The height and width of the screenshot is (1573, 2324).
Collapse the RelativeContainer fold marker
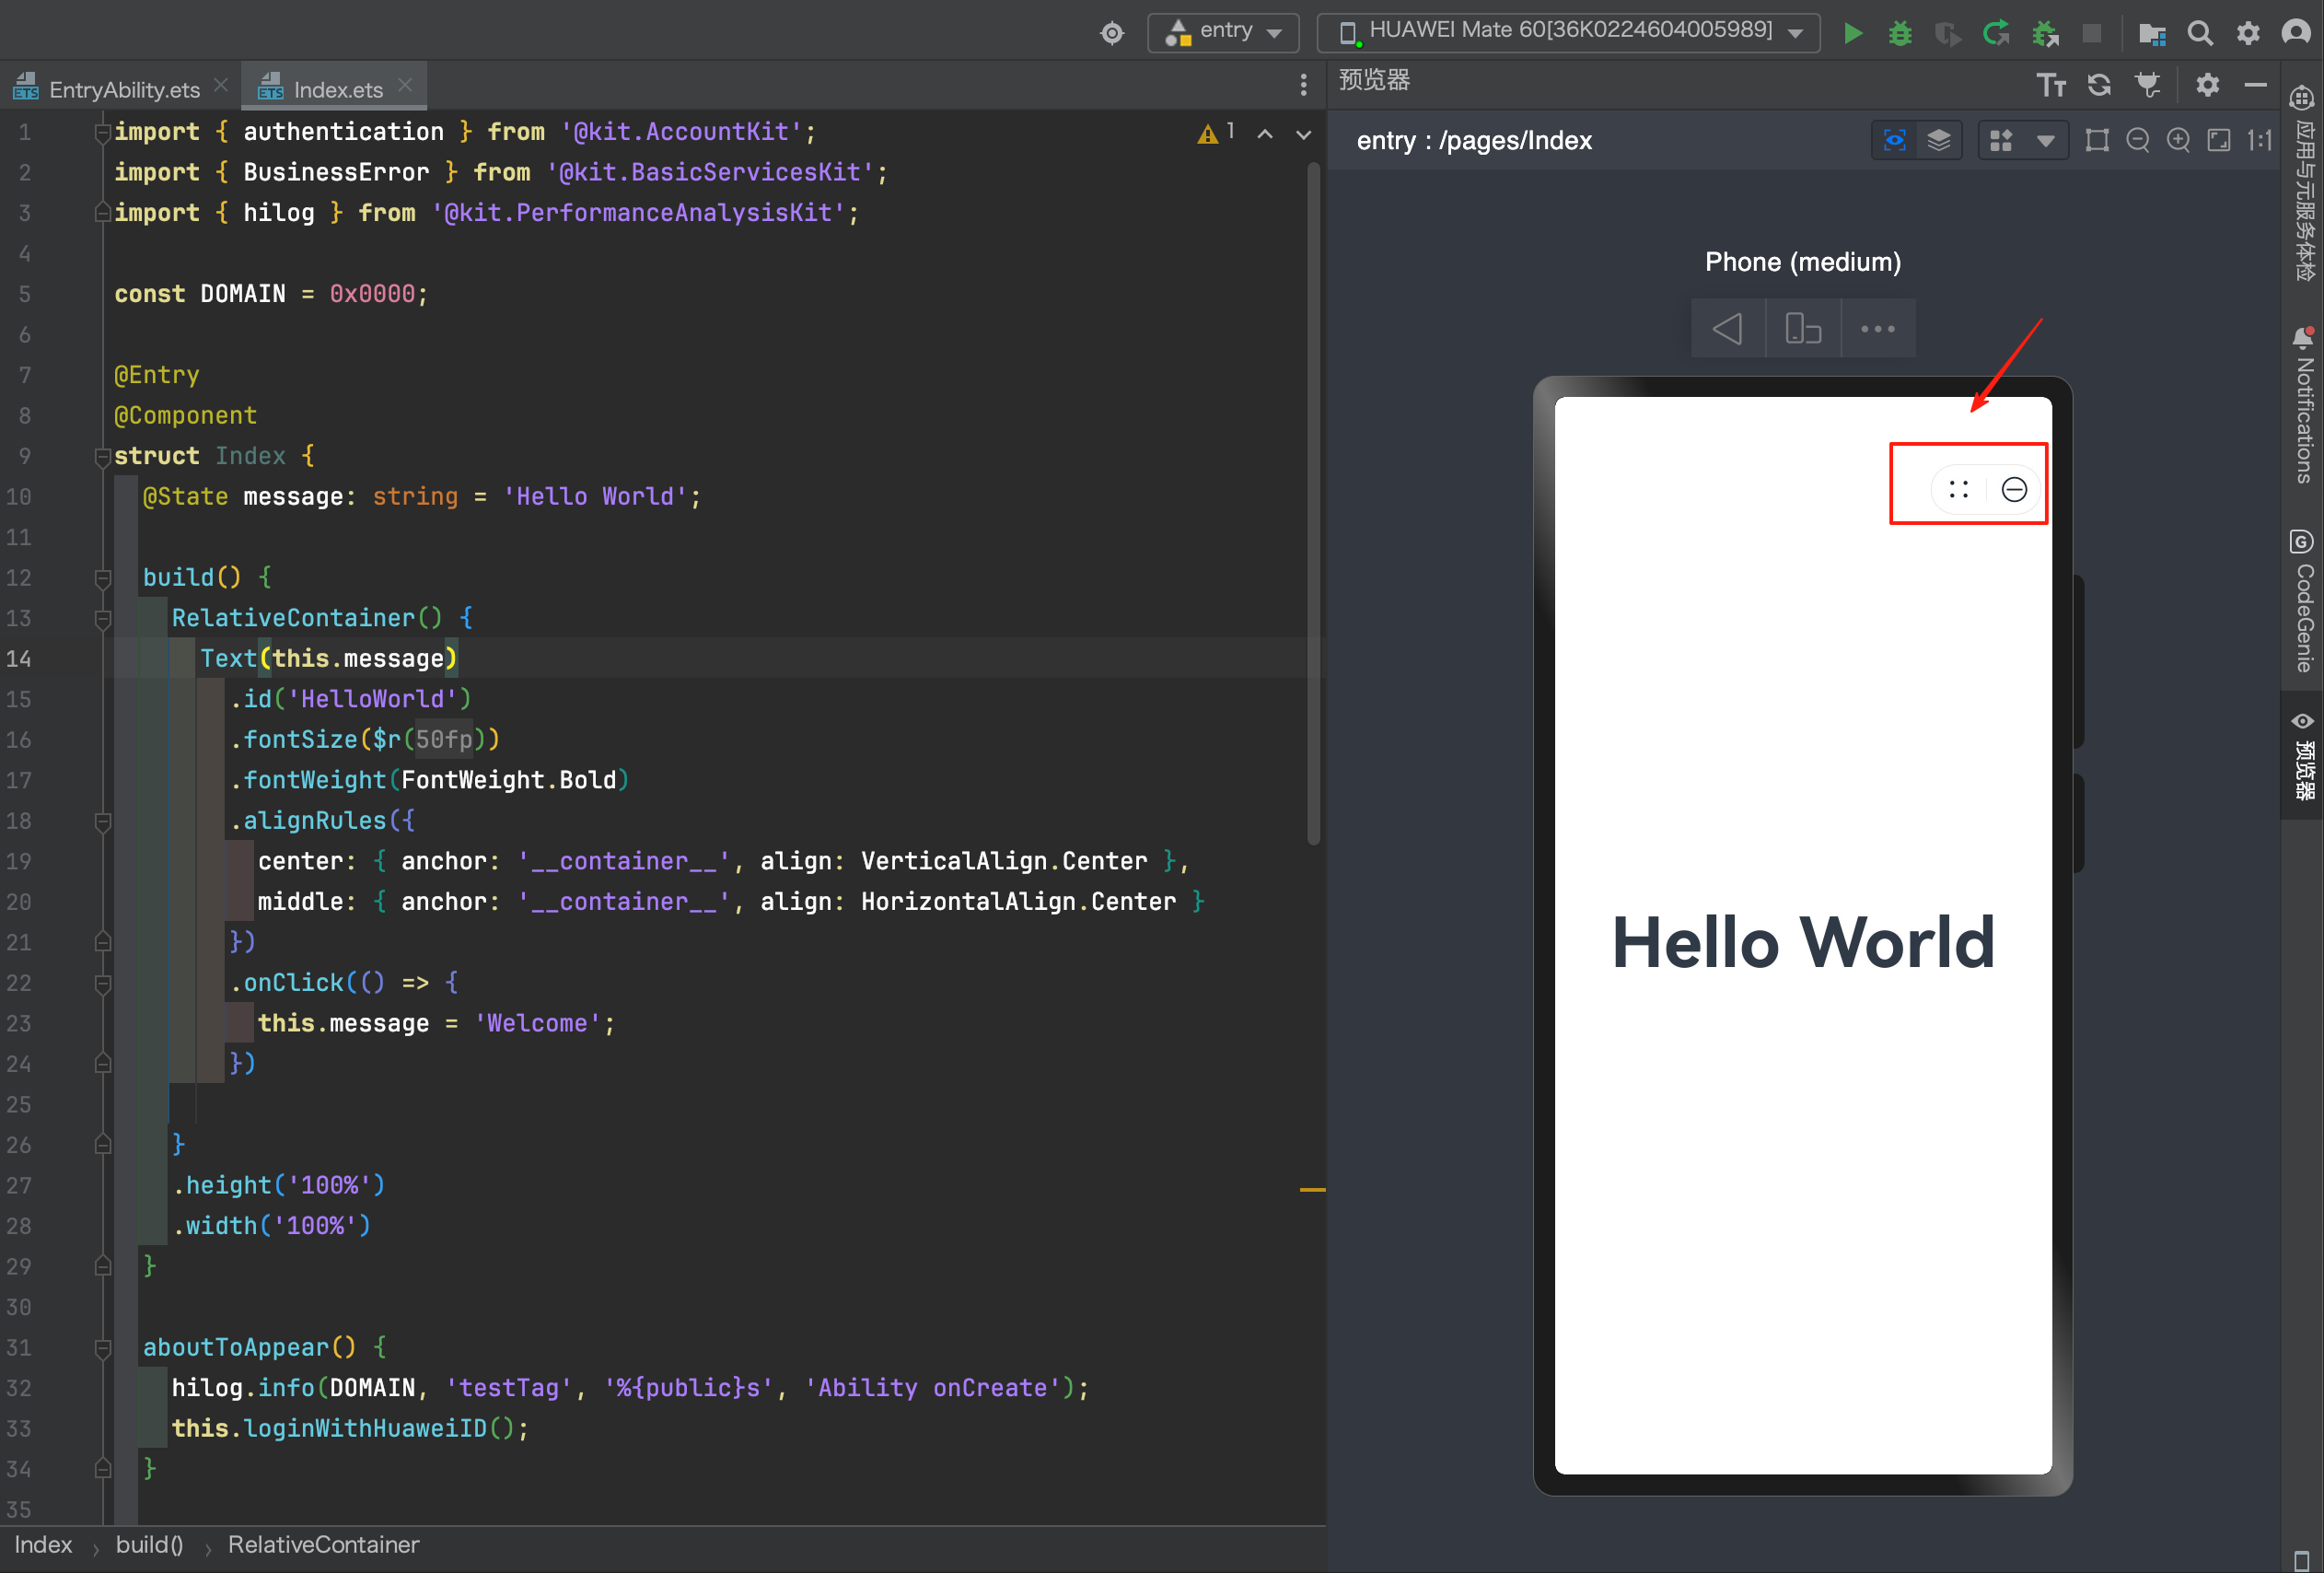click(x=102, y=619)
